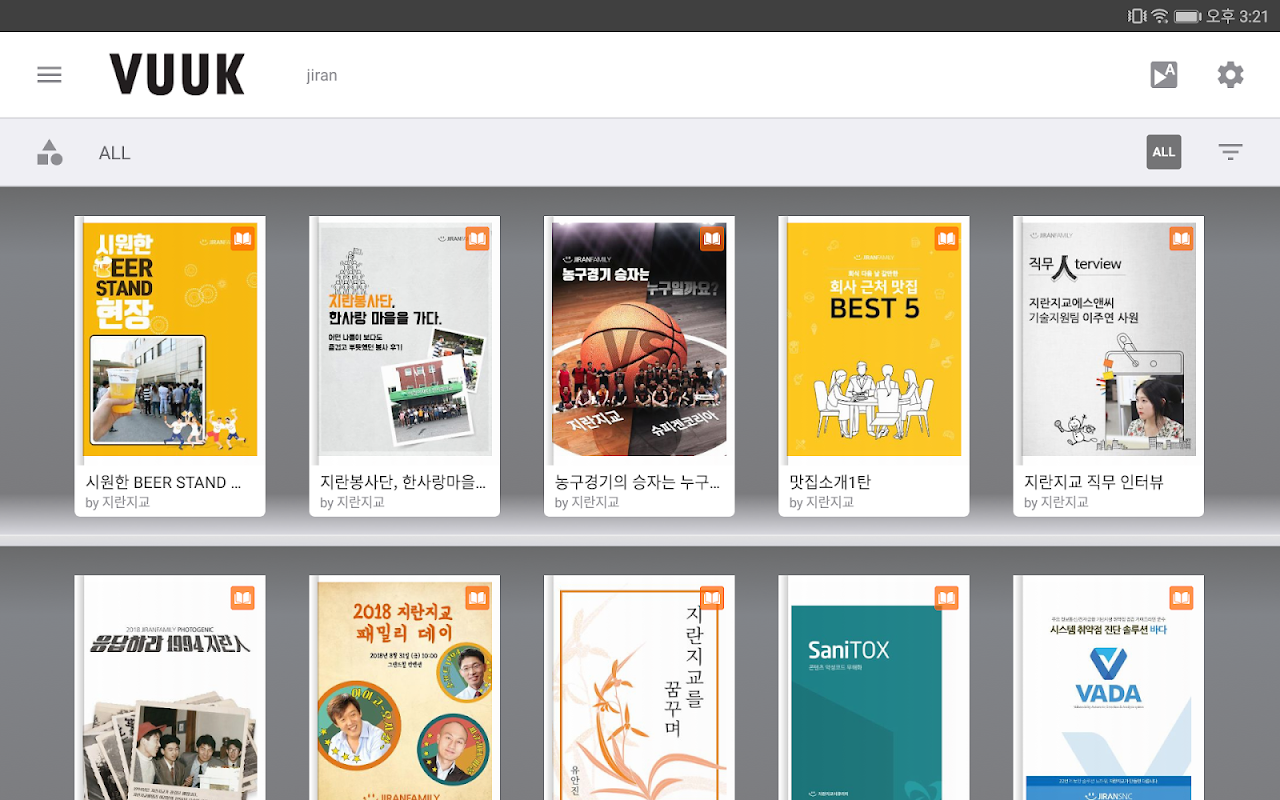Open the 2018 지란지교 패밀리 데이 cover
Screen dimensions: 1280x800
coord(405,690)
